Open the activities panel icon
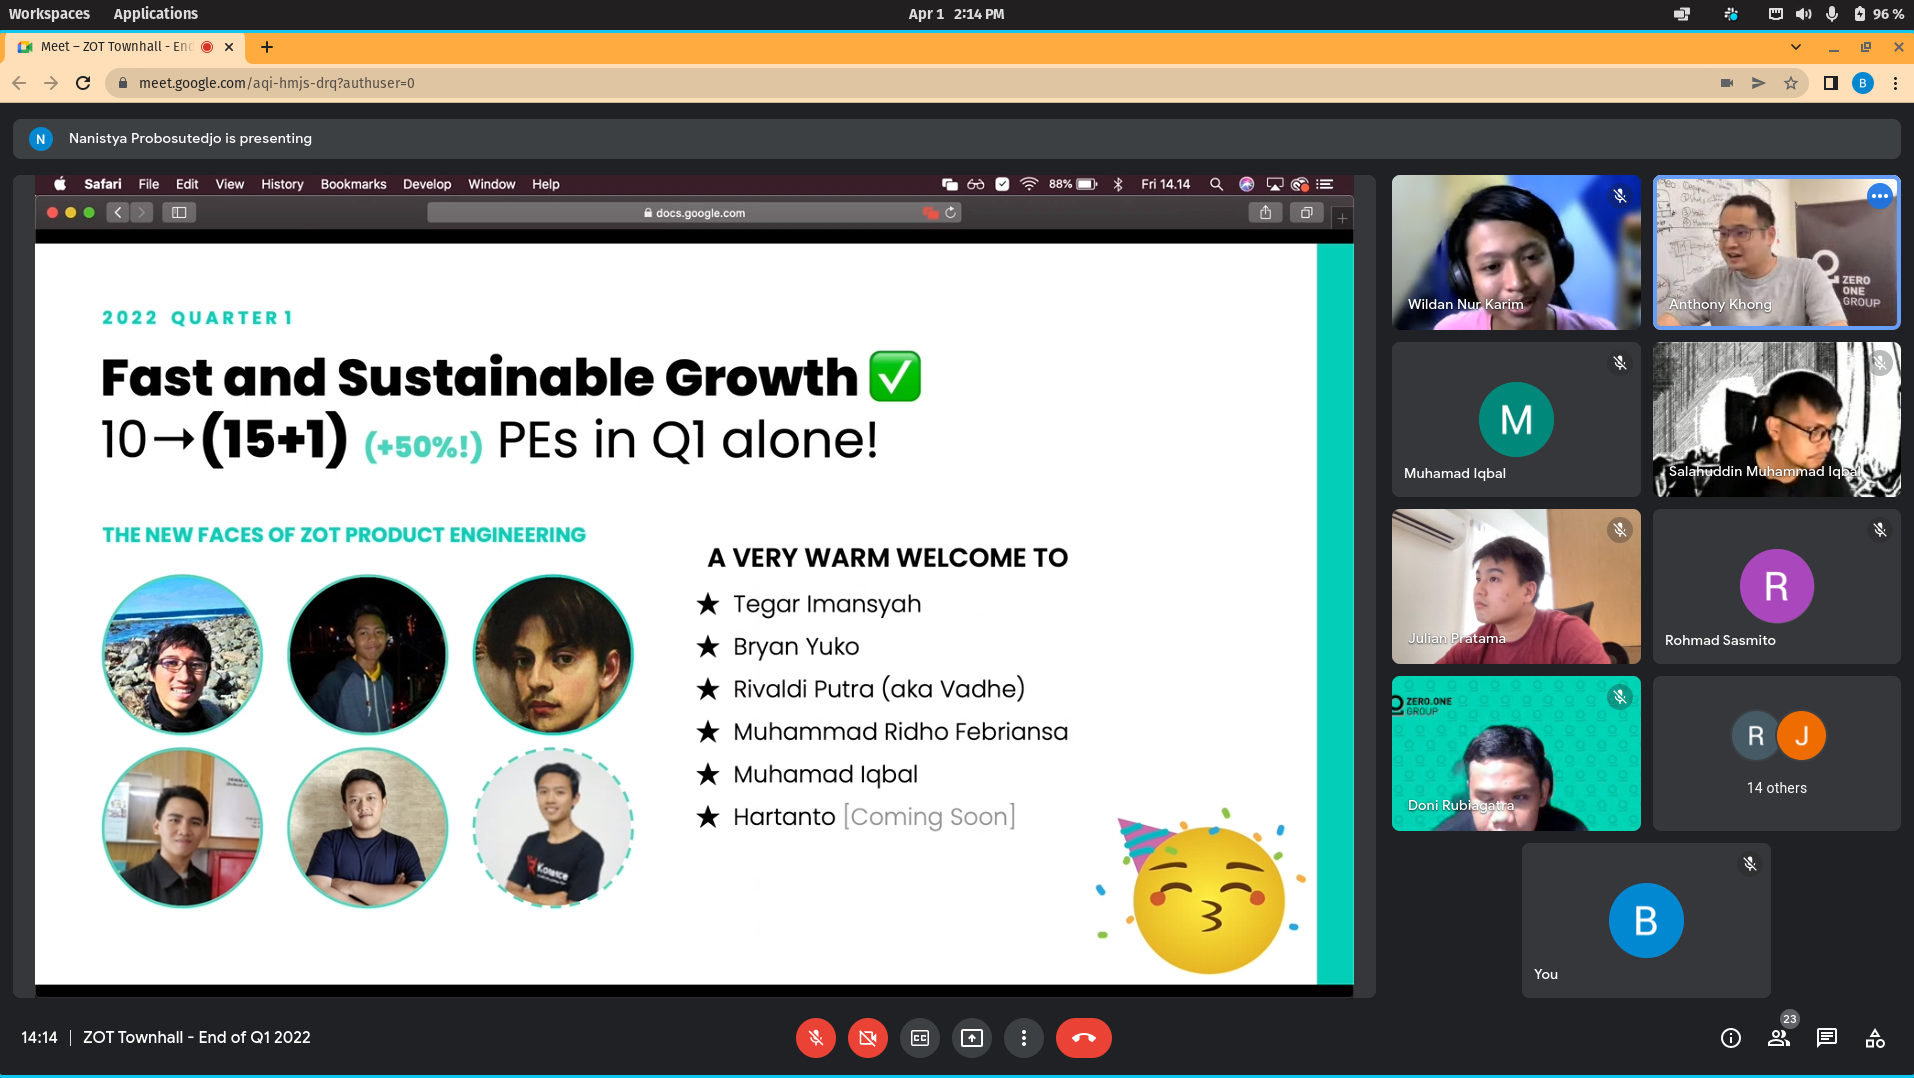Image resolution: width=1914 pixels, height=1078 pixels. (1875, 1038)
